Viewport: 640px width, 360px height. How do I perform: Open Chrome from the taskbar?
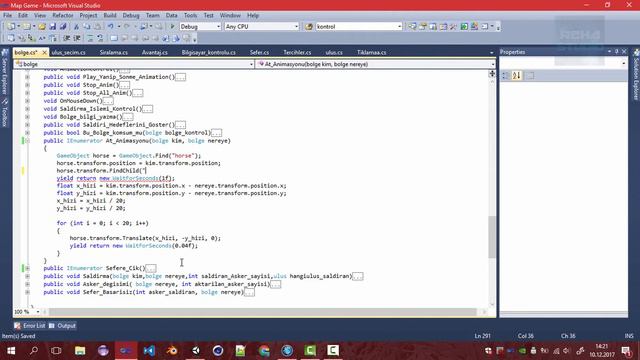pyautogui.click(x=264, y=351)
